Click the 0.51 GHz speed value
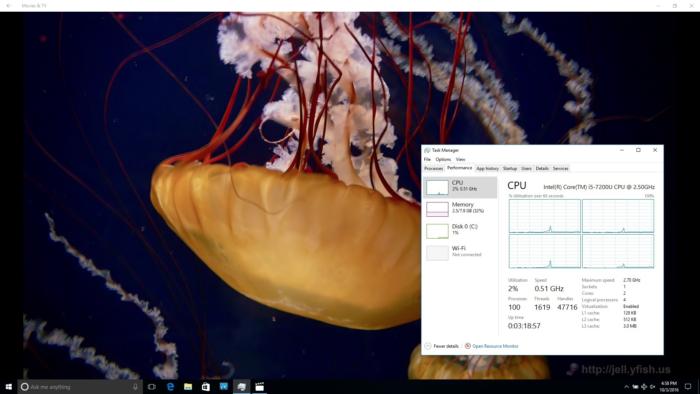Viewport: 700px width, 394px height. (549, 289)
